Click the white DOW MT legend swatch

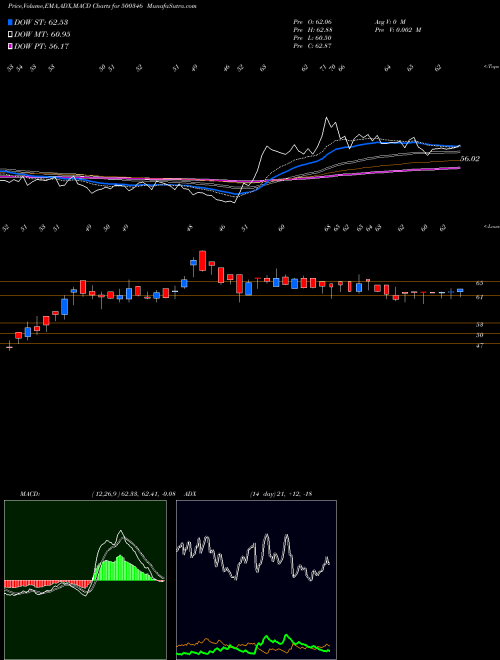pyautogui.click(x=10, y=35)
